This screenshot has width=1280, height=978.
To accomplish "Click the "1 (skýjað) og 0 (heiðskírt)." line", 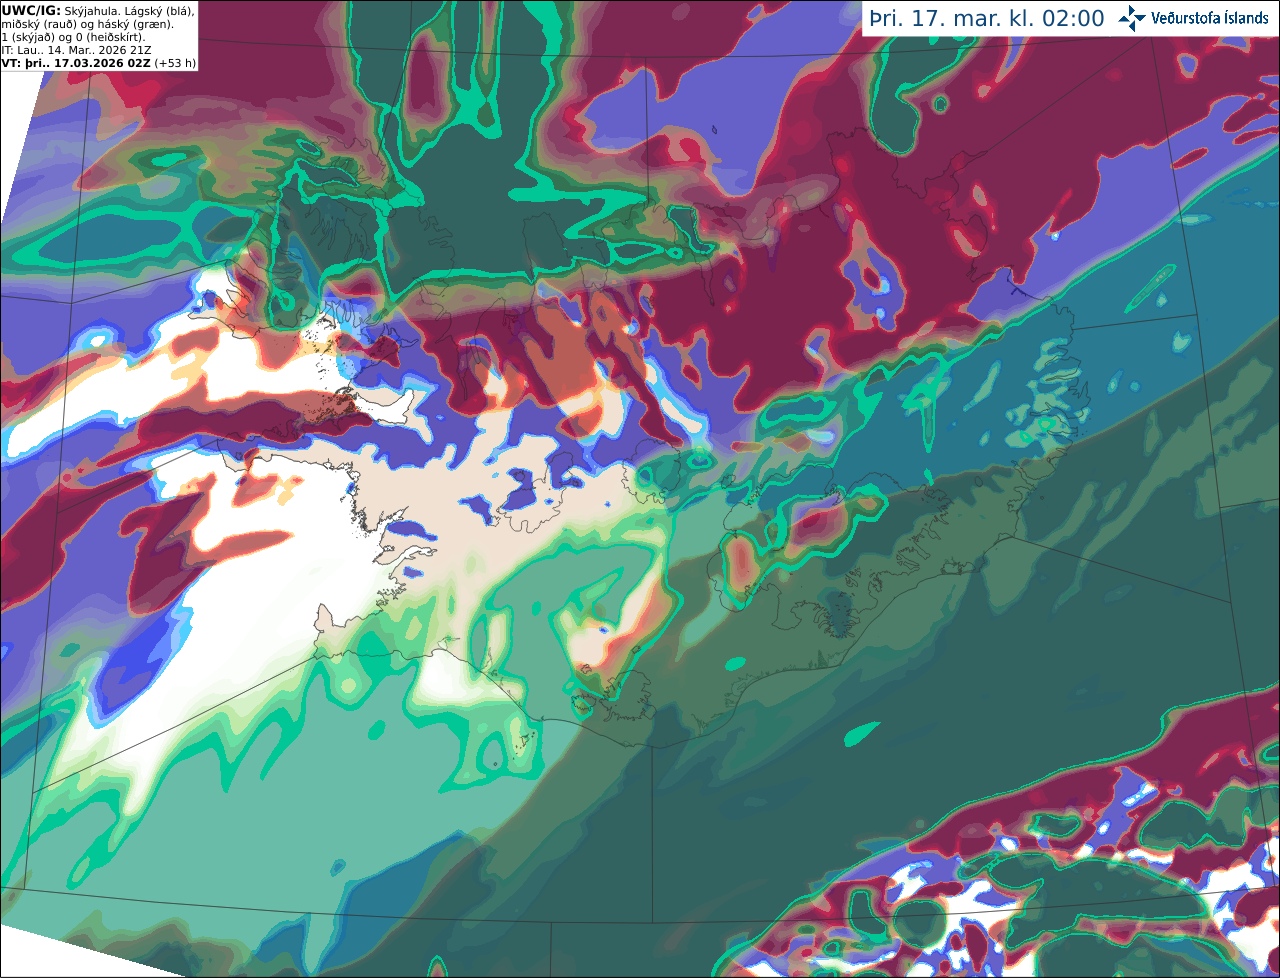I will tap(73, 36).
